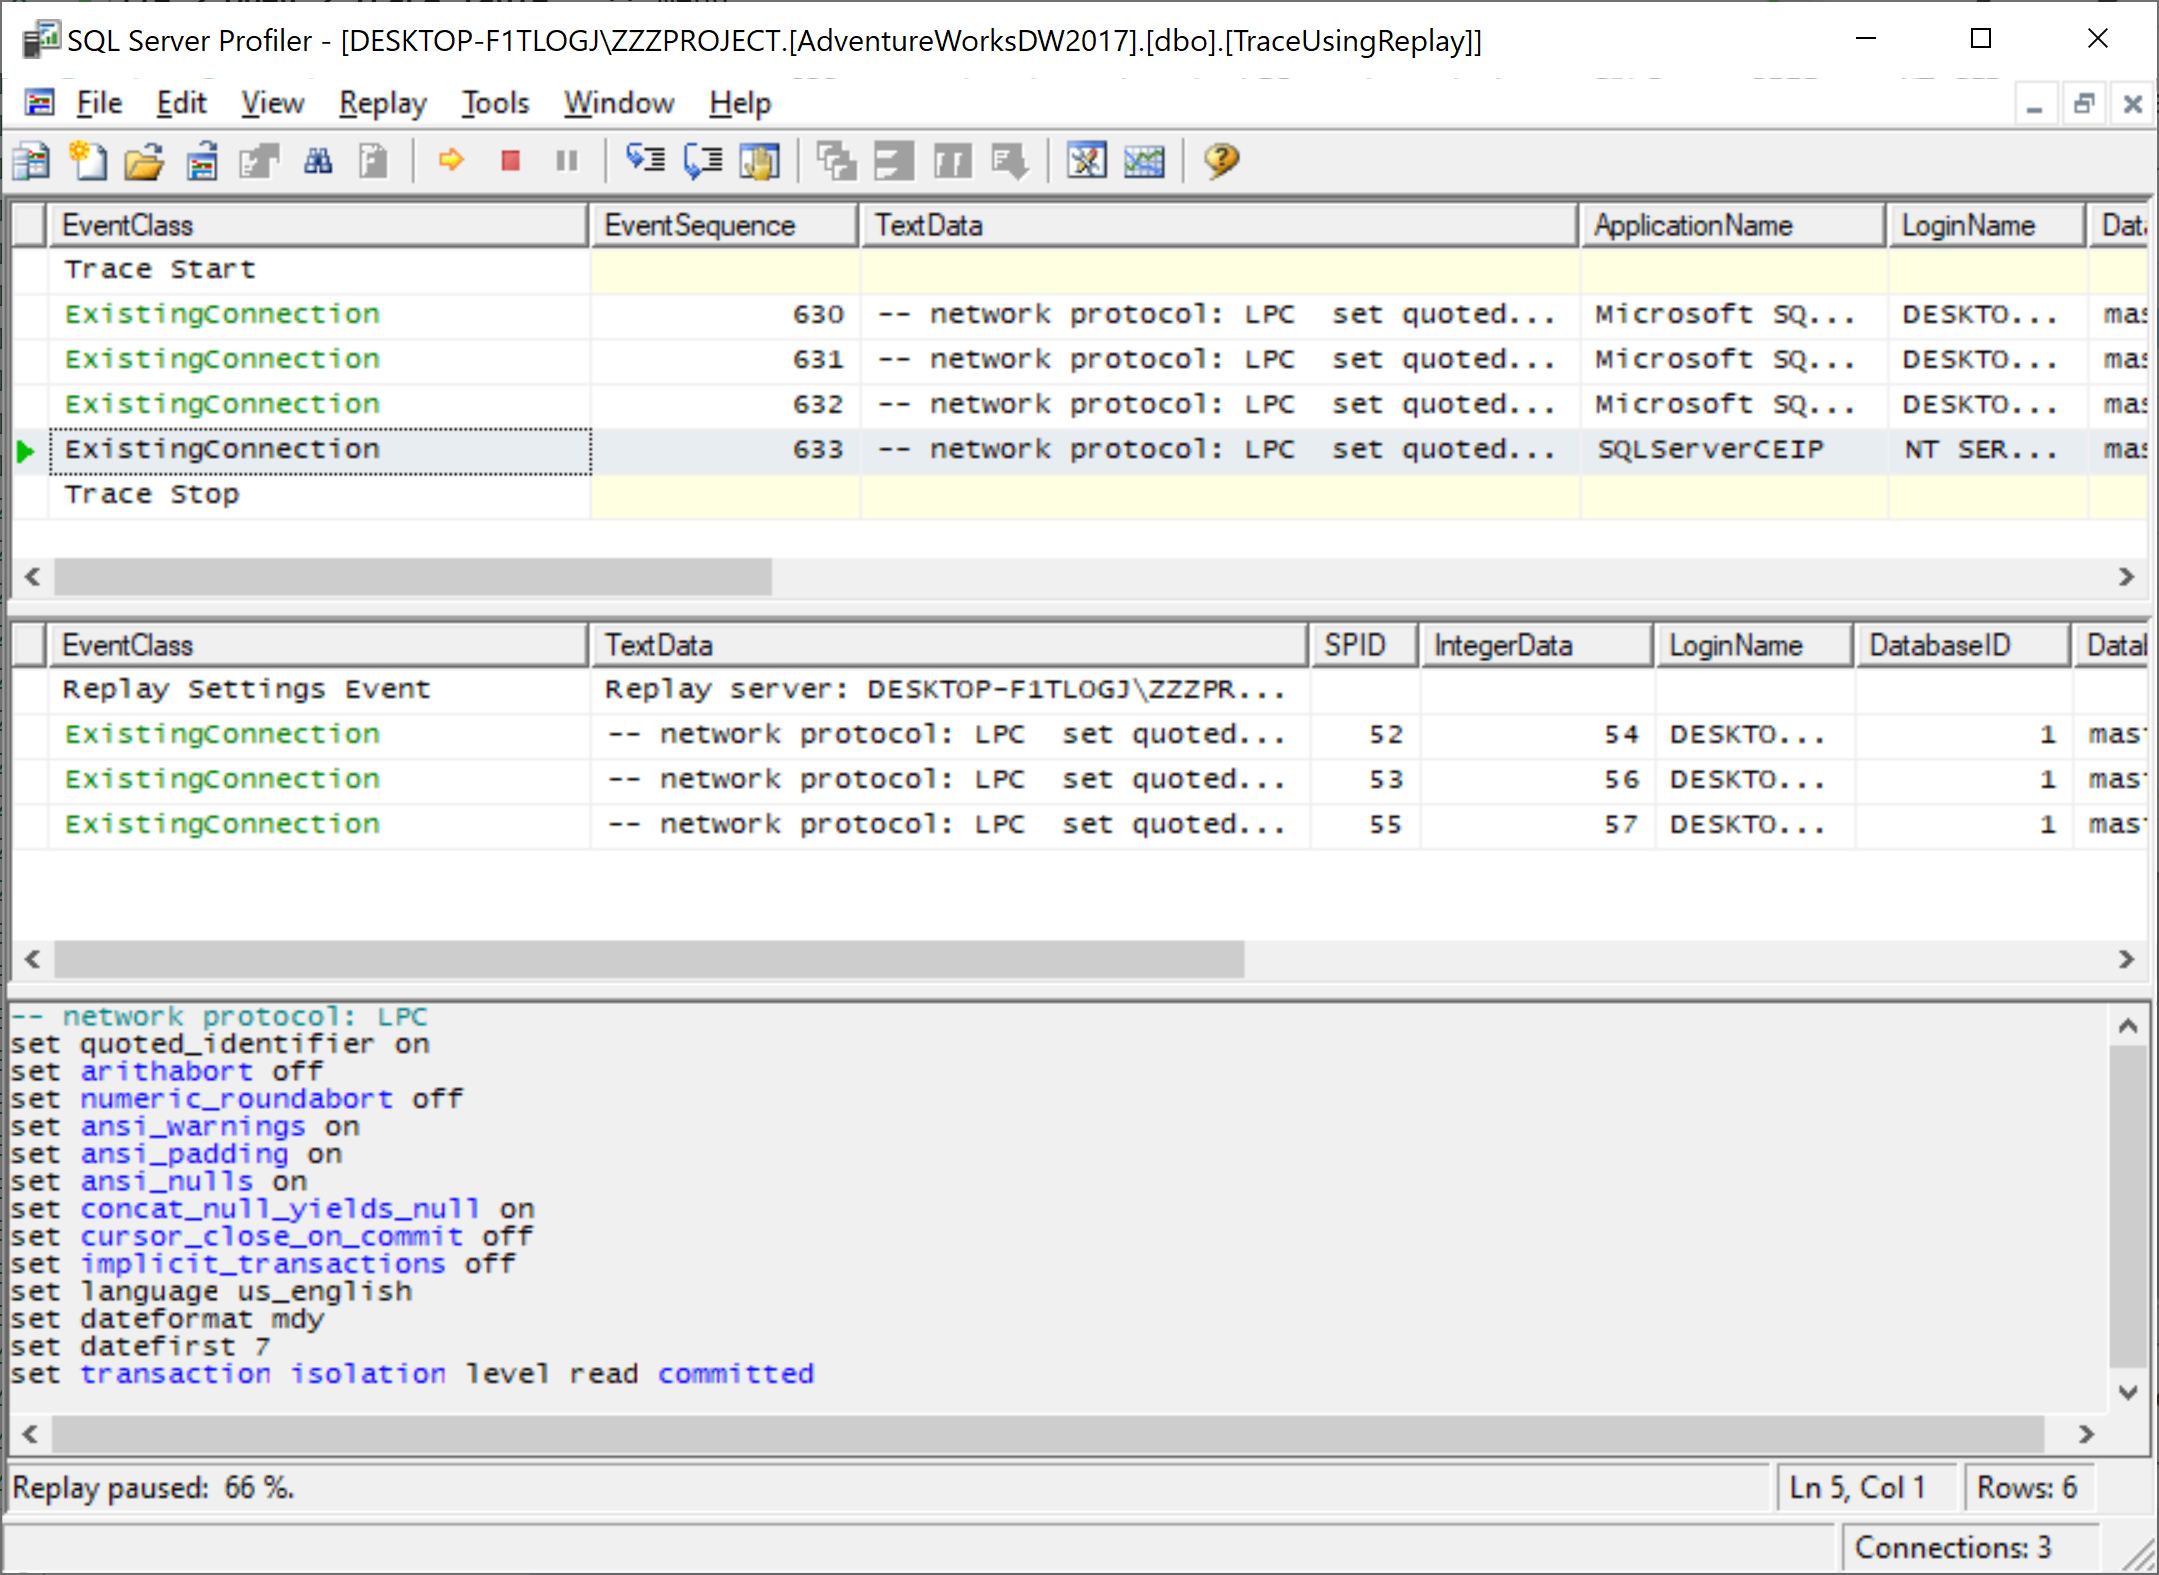
Task: Select the Replay Settings Event row
Action: [246, 690]
